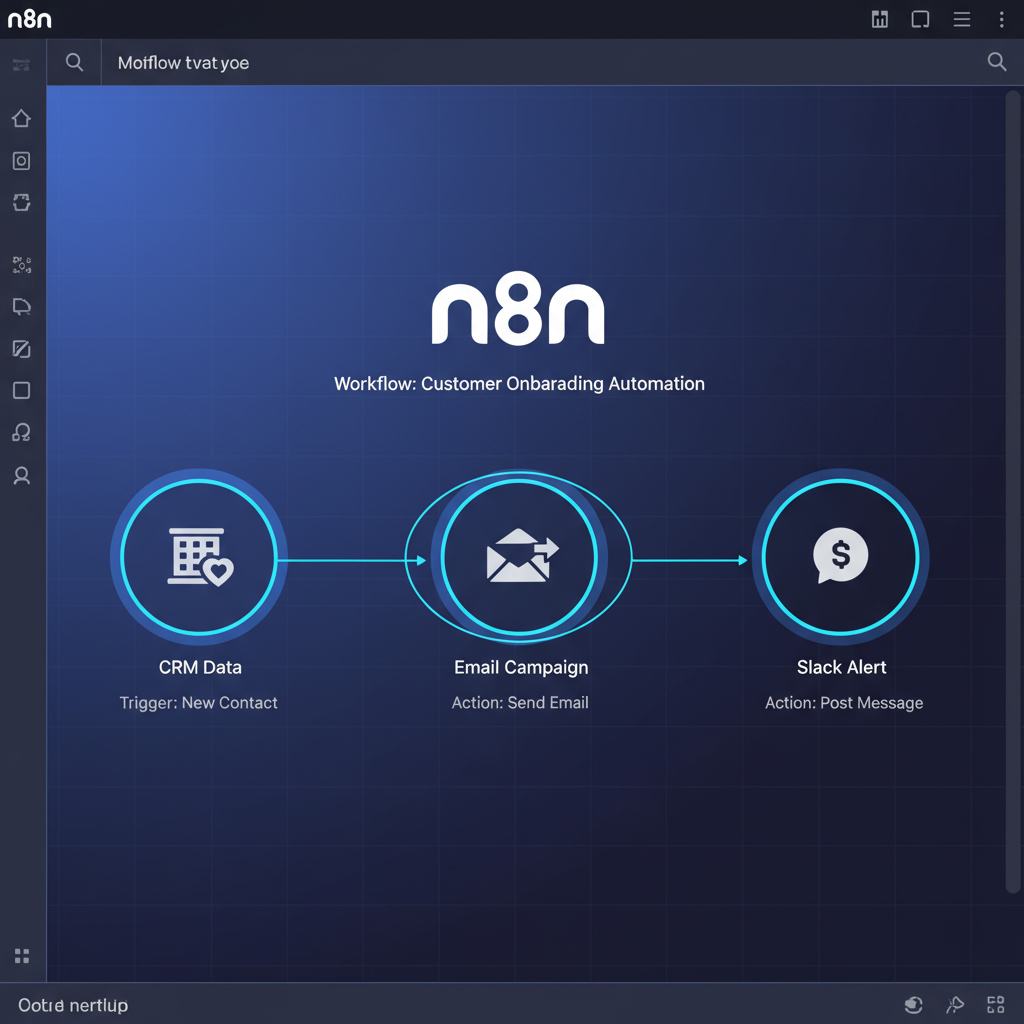Open the workflow executions panel icon in sidebar
Viewport: 1024px width, 1024px height.
[x=21, y=160]
